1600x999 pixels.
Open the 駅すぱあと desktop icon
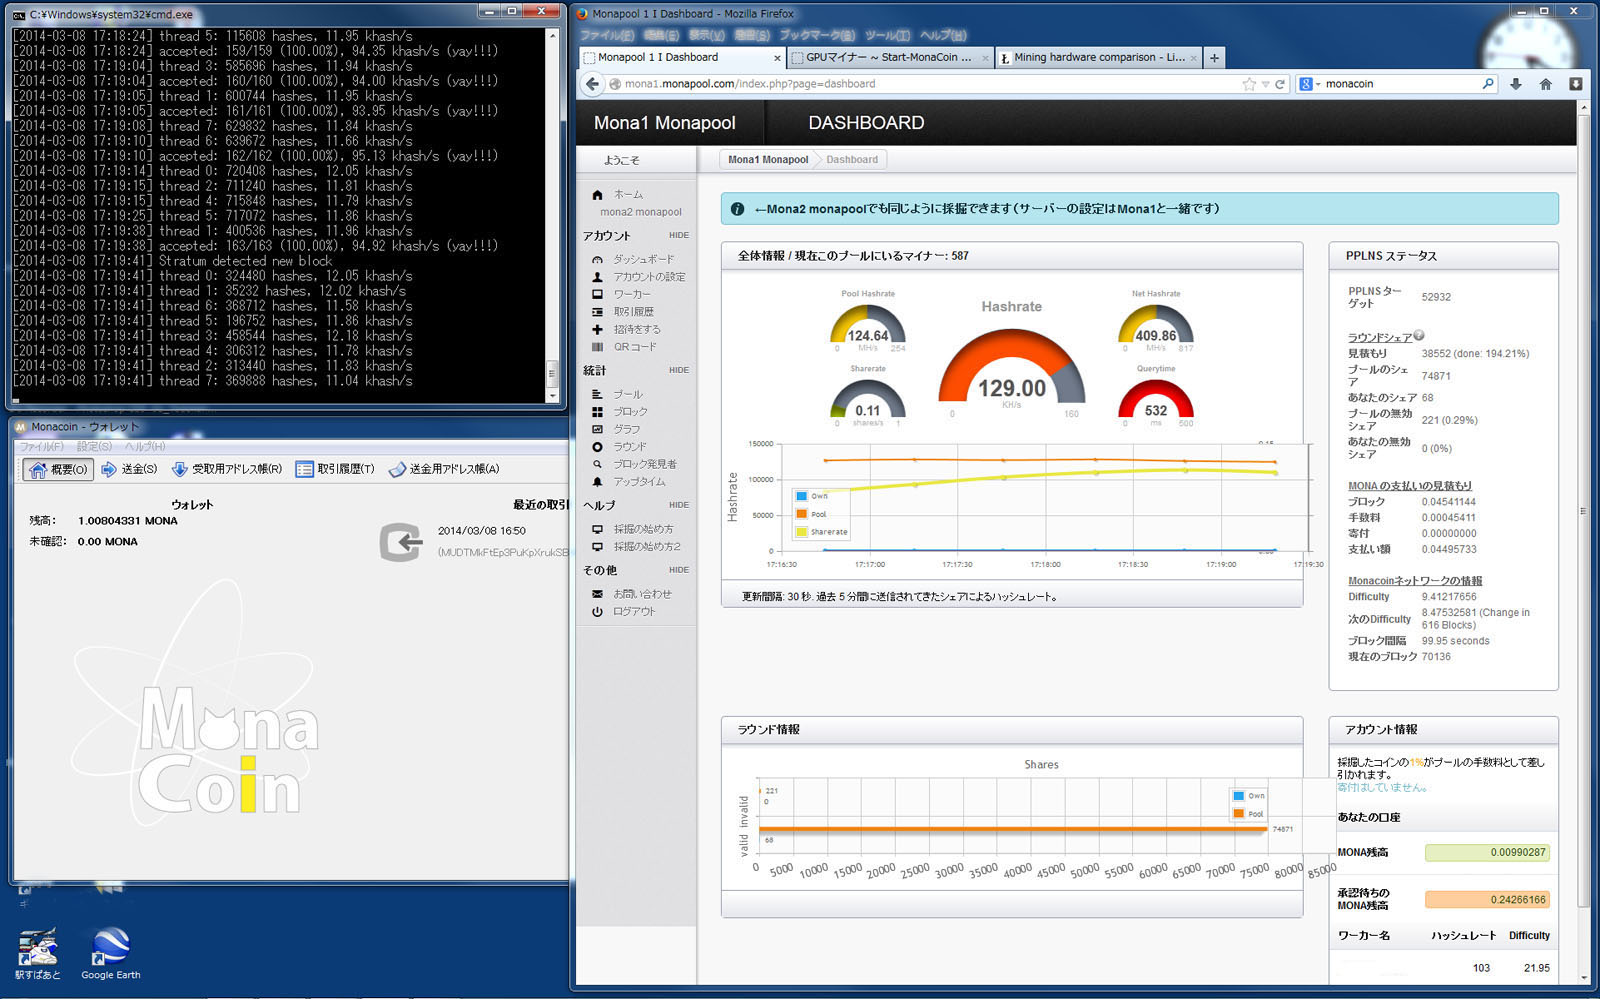[x=38, y=952]
